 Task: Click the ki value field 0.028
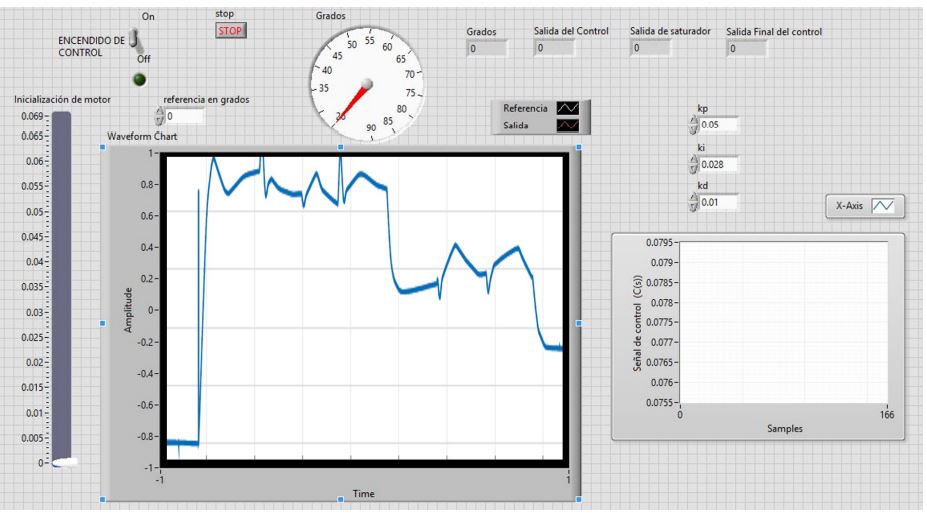[x=718, y=164]
